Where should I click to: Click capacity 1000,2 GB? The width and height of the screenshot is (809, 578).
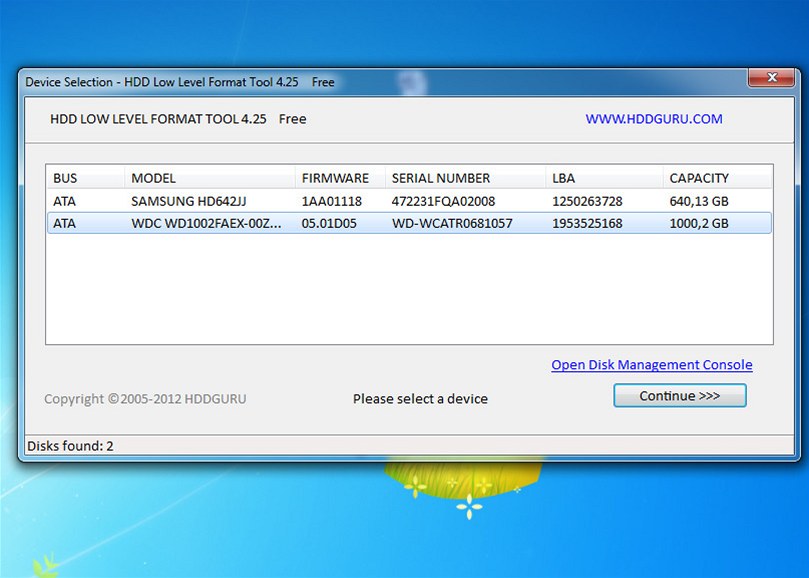point(699,223)
